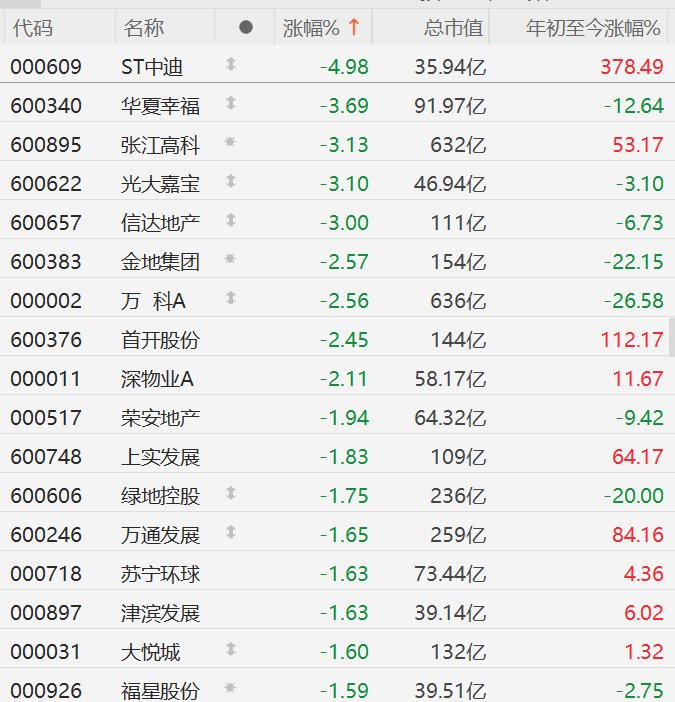Viewport: 675px width, 702px height.
Task: Select stock code 000609
Action: pos(46,67)
